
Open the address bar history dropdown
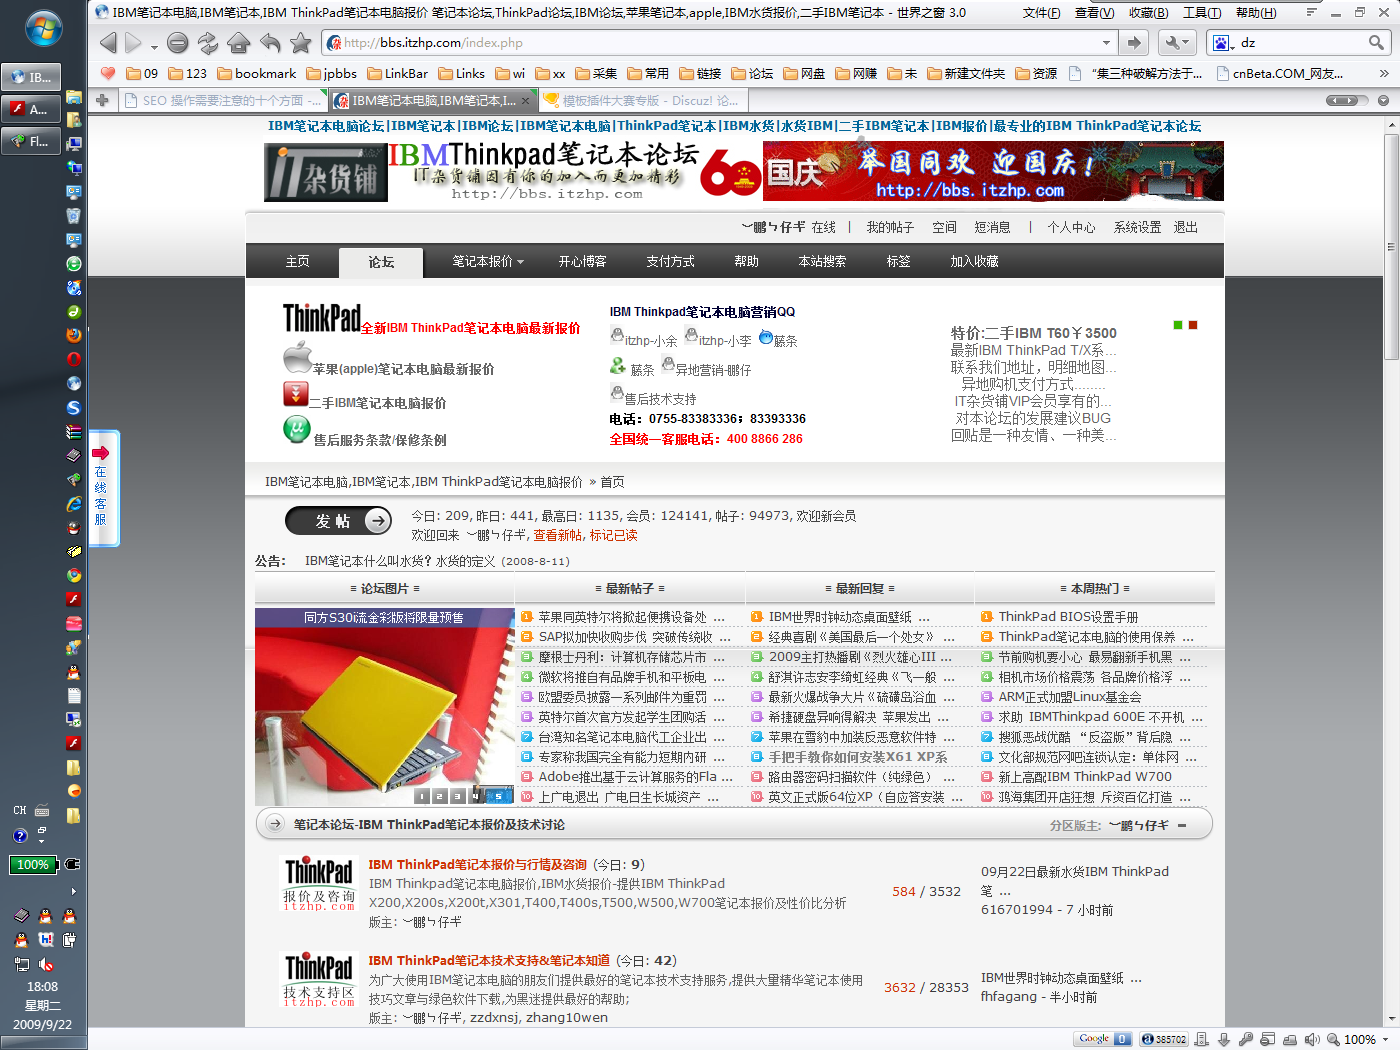coord(1106,43)
